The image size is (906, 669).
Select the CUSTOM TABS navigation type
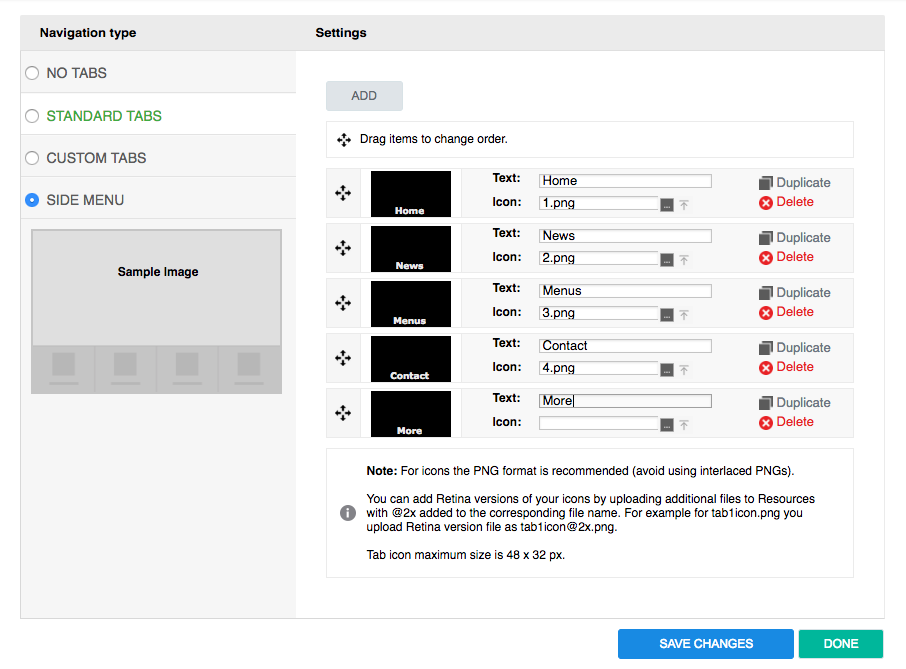point(32,158)
